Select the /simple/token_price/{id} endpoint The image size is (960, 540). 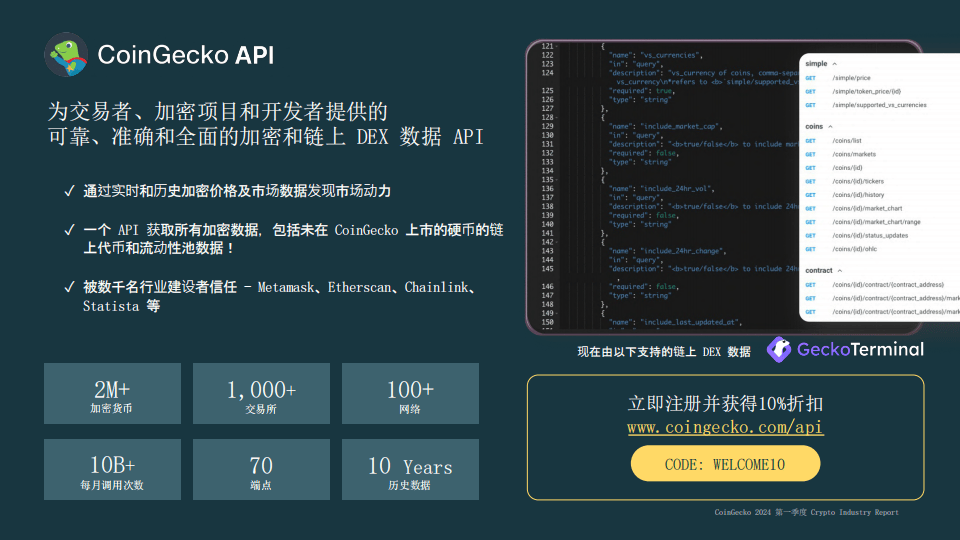coord(866,91)
